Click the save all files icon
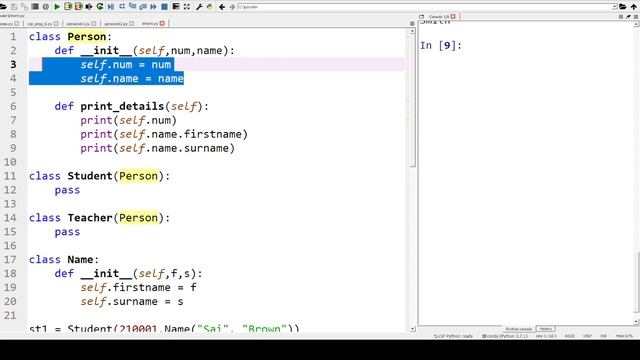 click(x=24, y=7)
